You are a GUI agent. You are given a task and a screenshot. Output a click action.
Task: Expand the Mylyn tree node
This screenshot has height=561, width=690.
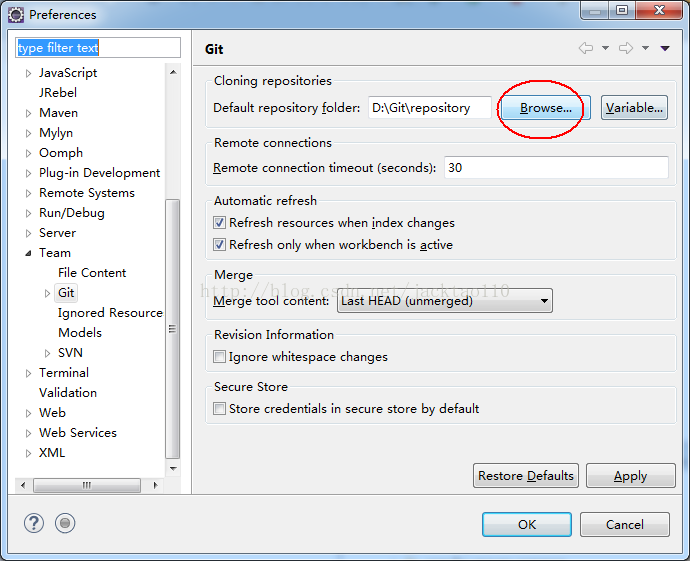point(29,133)
